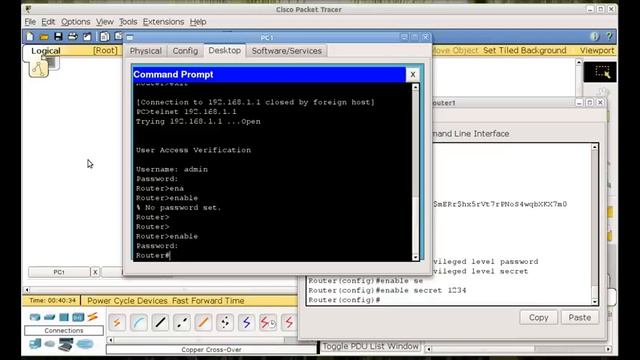Click Paste button in Router1 window
The height and width of the screenshot is (360, 640).
point(580,317)
